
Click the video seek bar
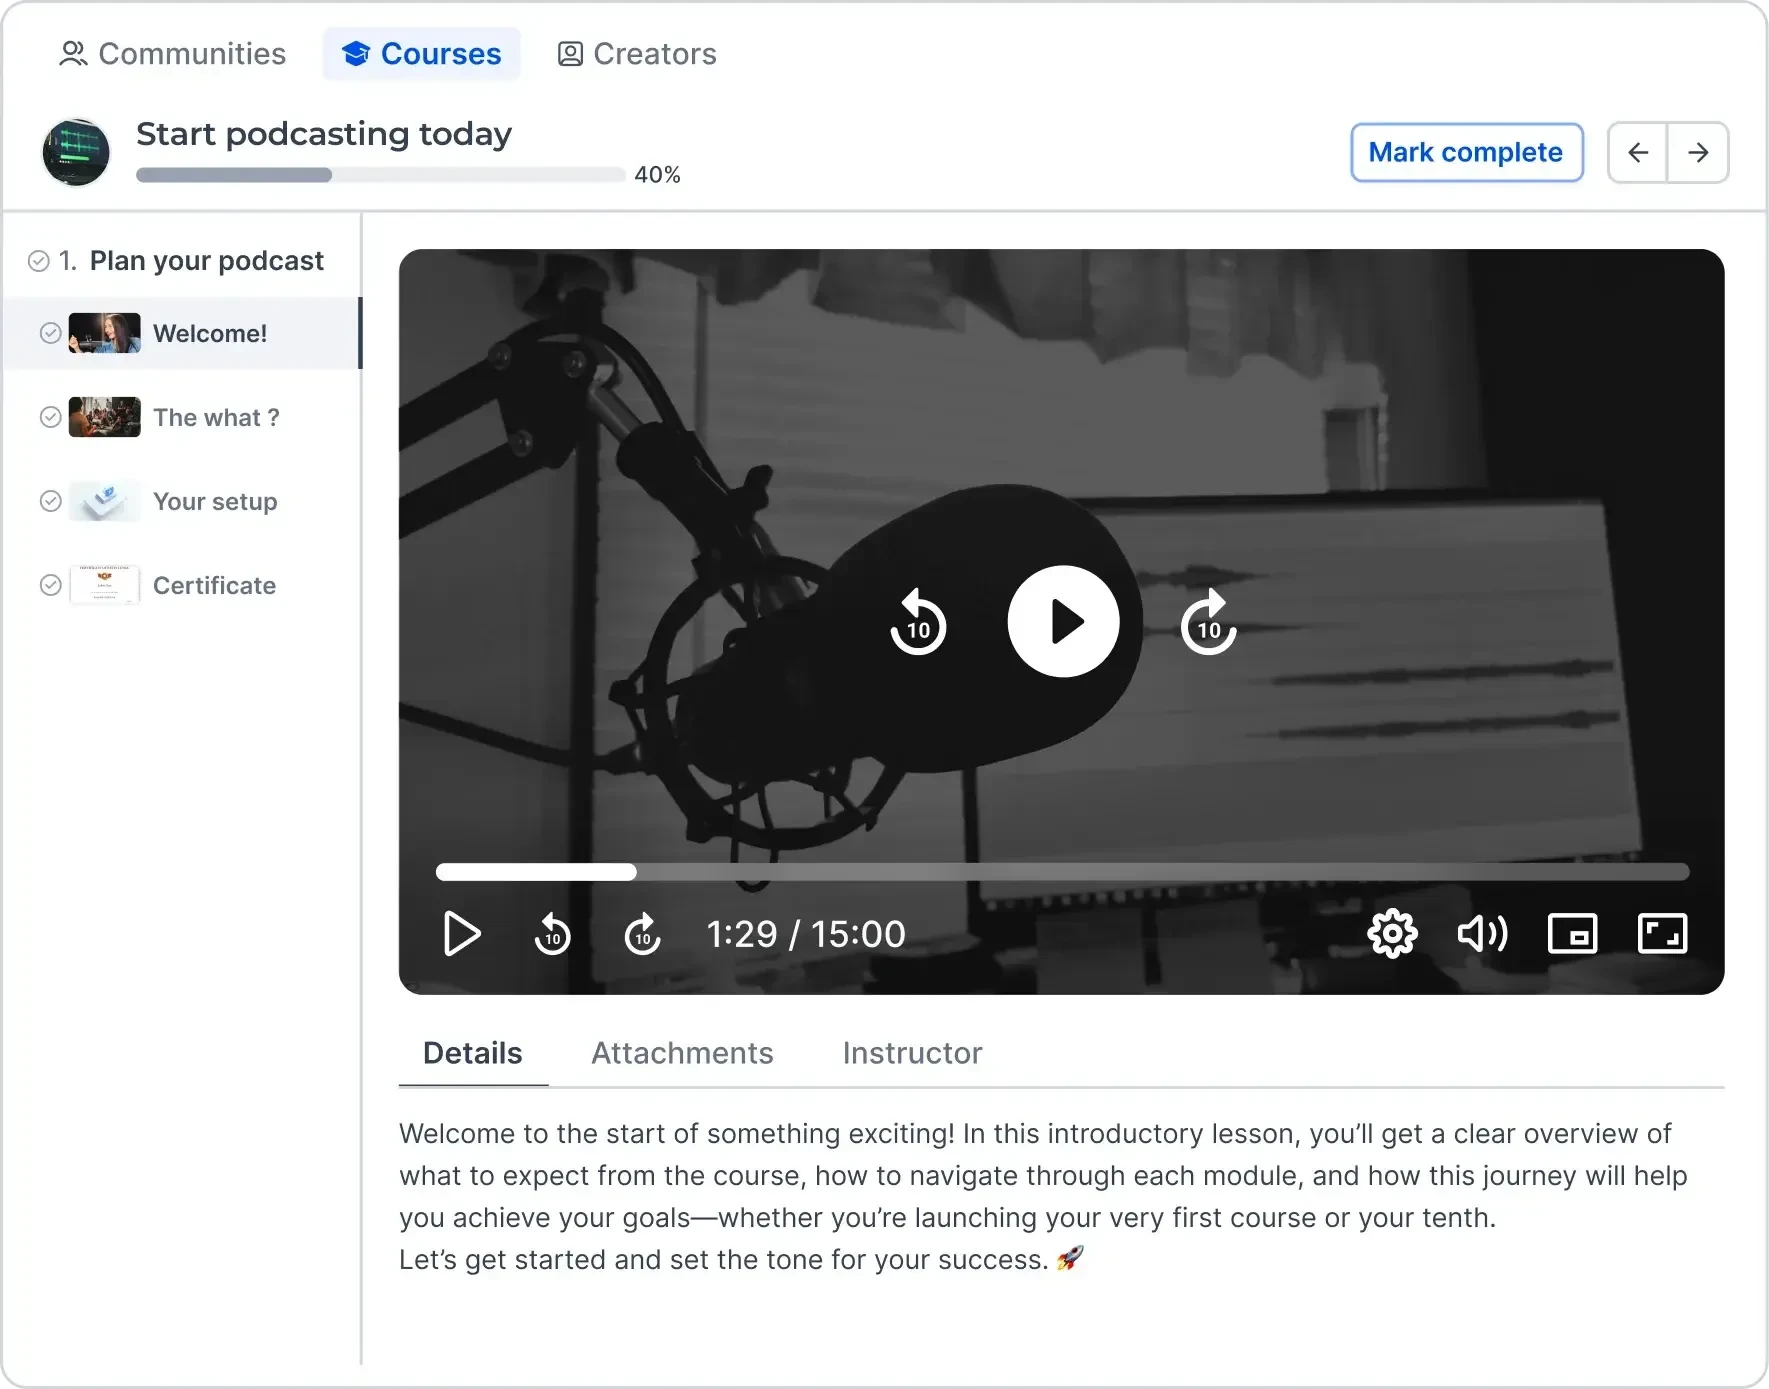1062,872
